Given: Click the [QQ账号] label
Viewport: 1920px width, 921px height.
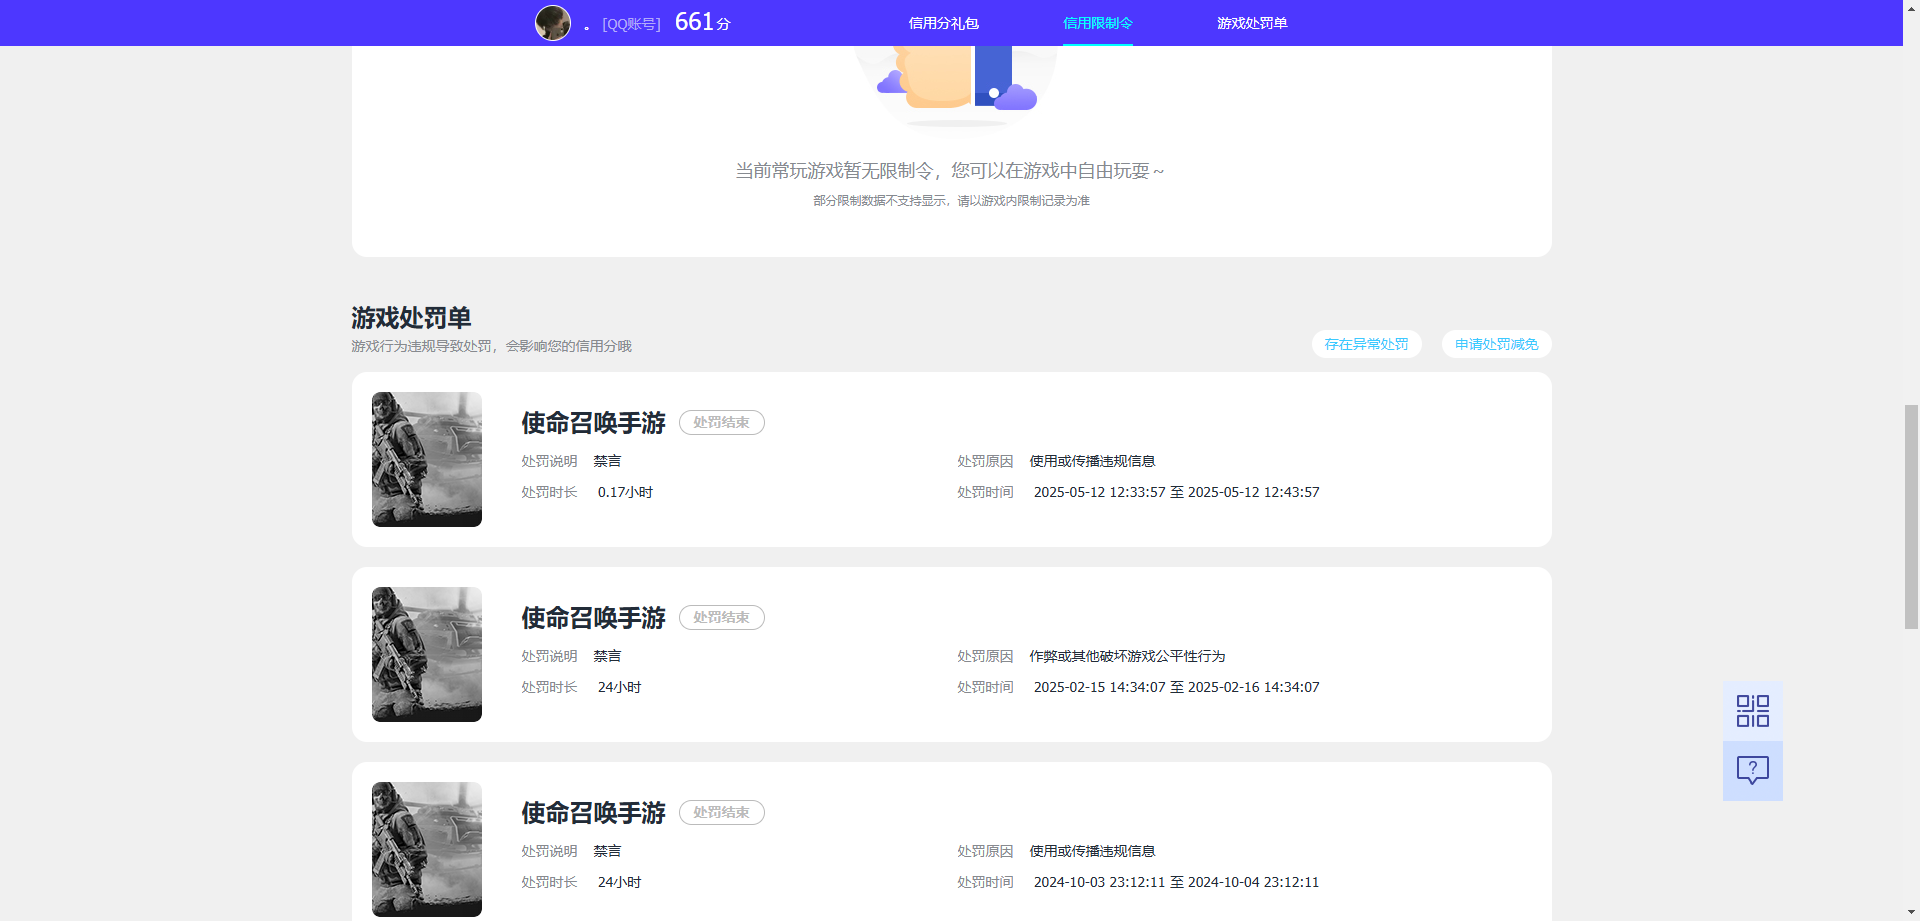Looking at the screenshot, I should coord(631,24).
